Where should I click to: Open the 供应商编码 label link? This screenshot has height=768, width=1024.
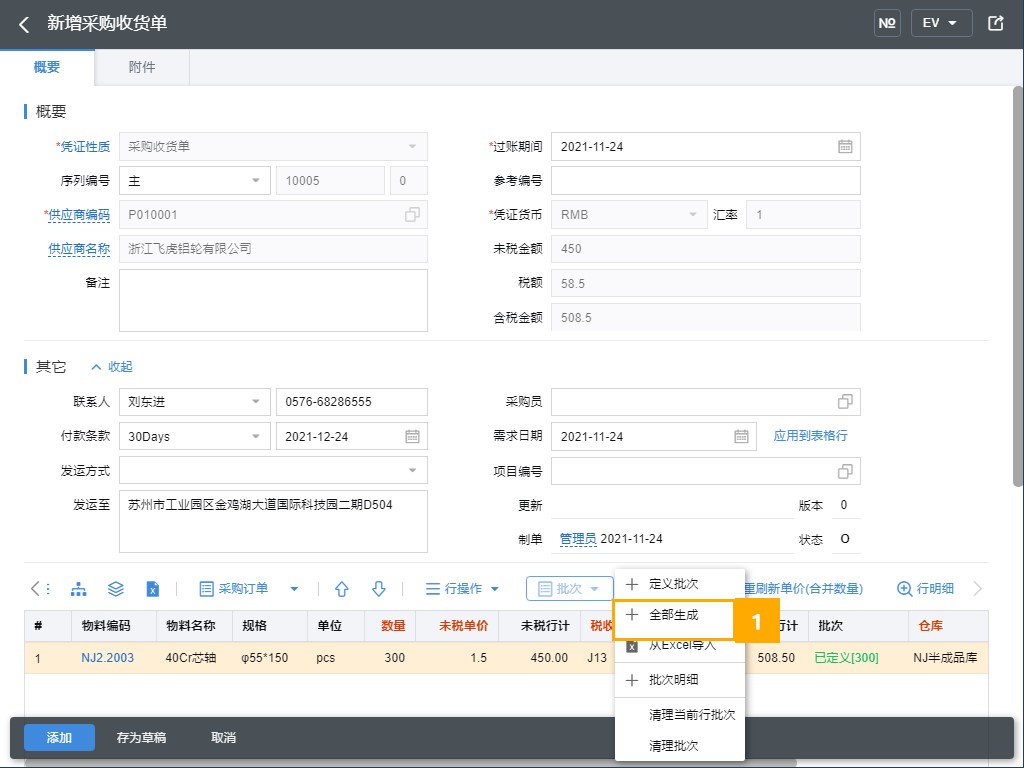pyautogui.click(x=79, y=215)
